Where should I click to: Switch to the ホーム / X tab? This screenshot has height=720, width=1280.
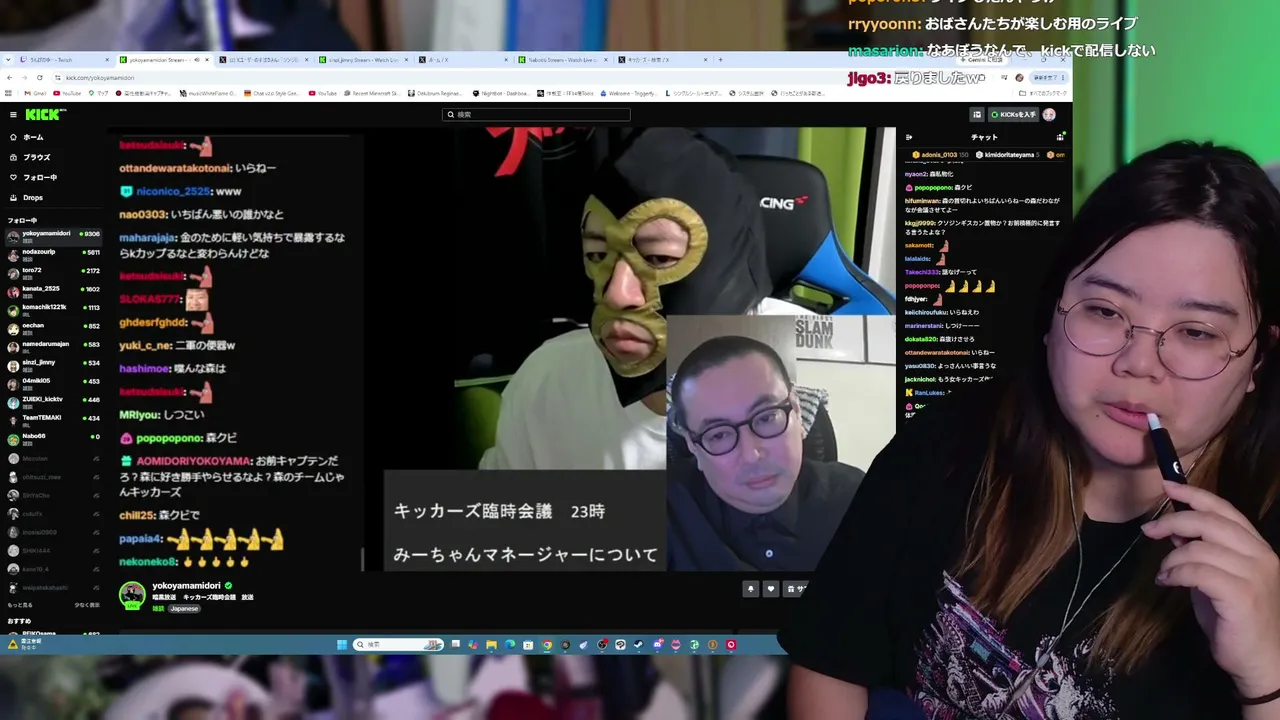coord(463,60)
